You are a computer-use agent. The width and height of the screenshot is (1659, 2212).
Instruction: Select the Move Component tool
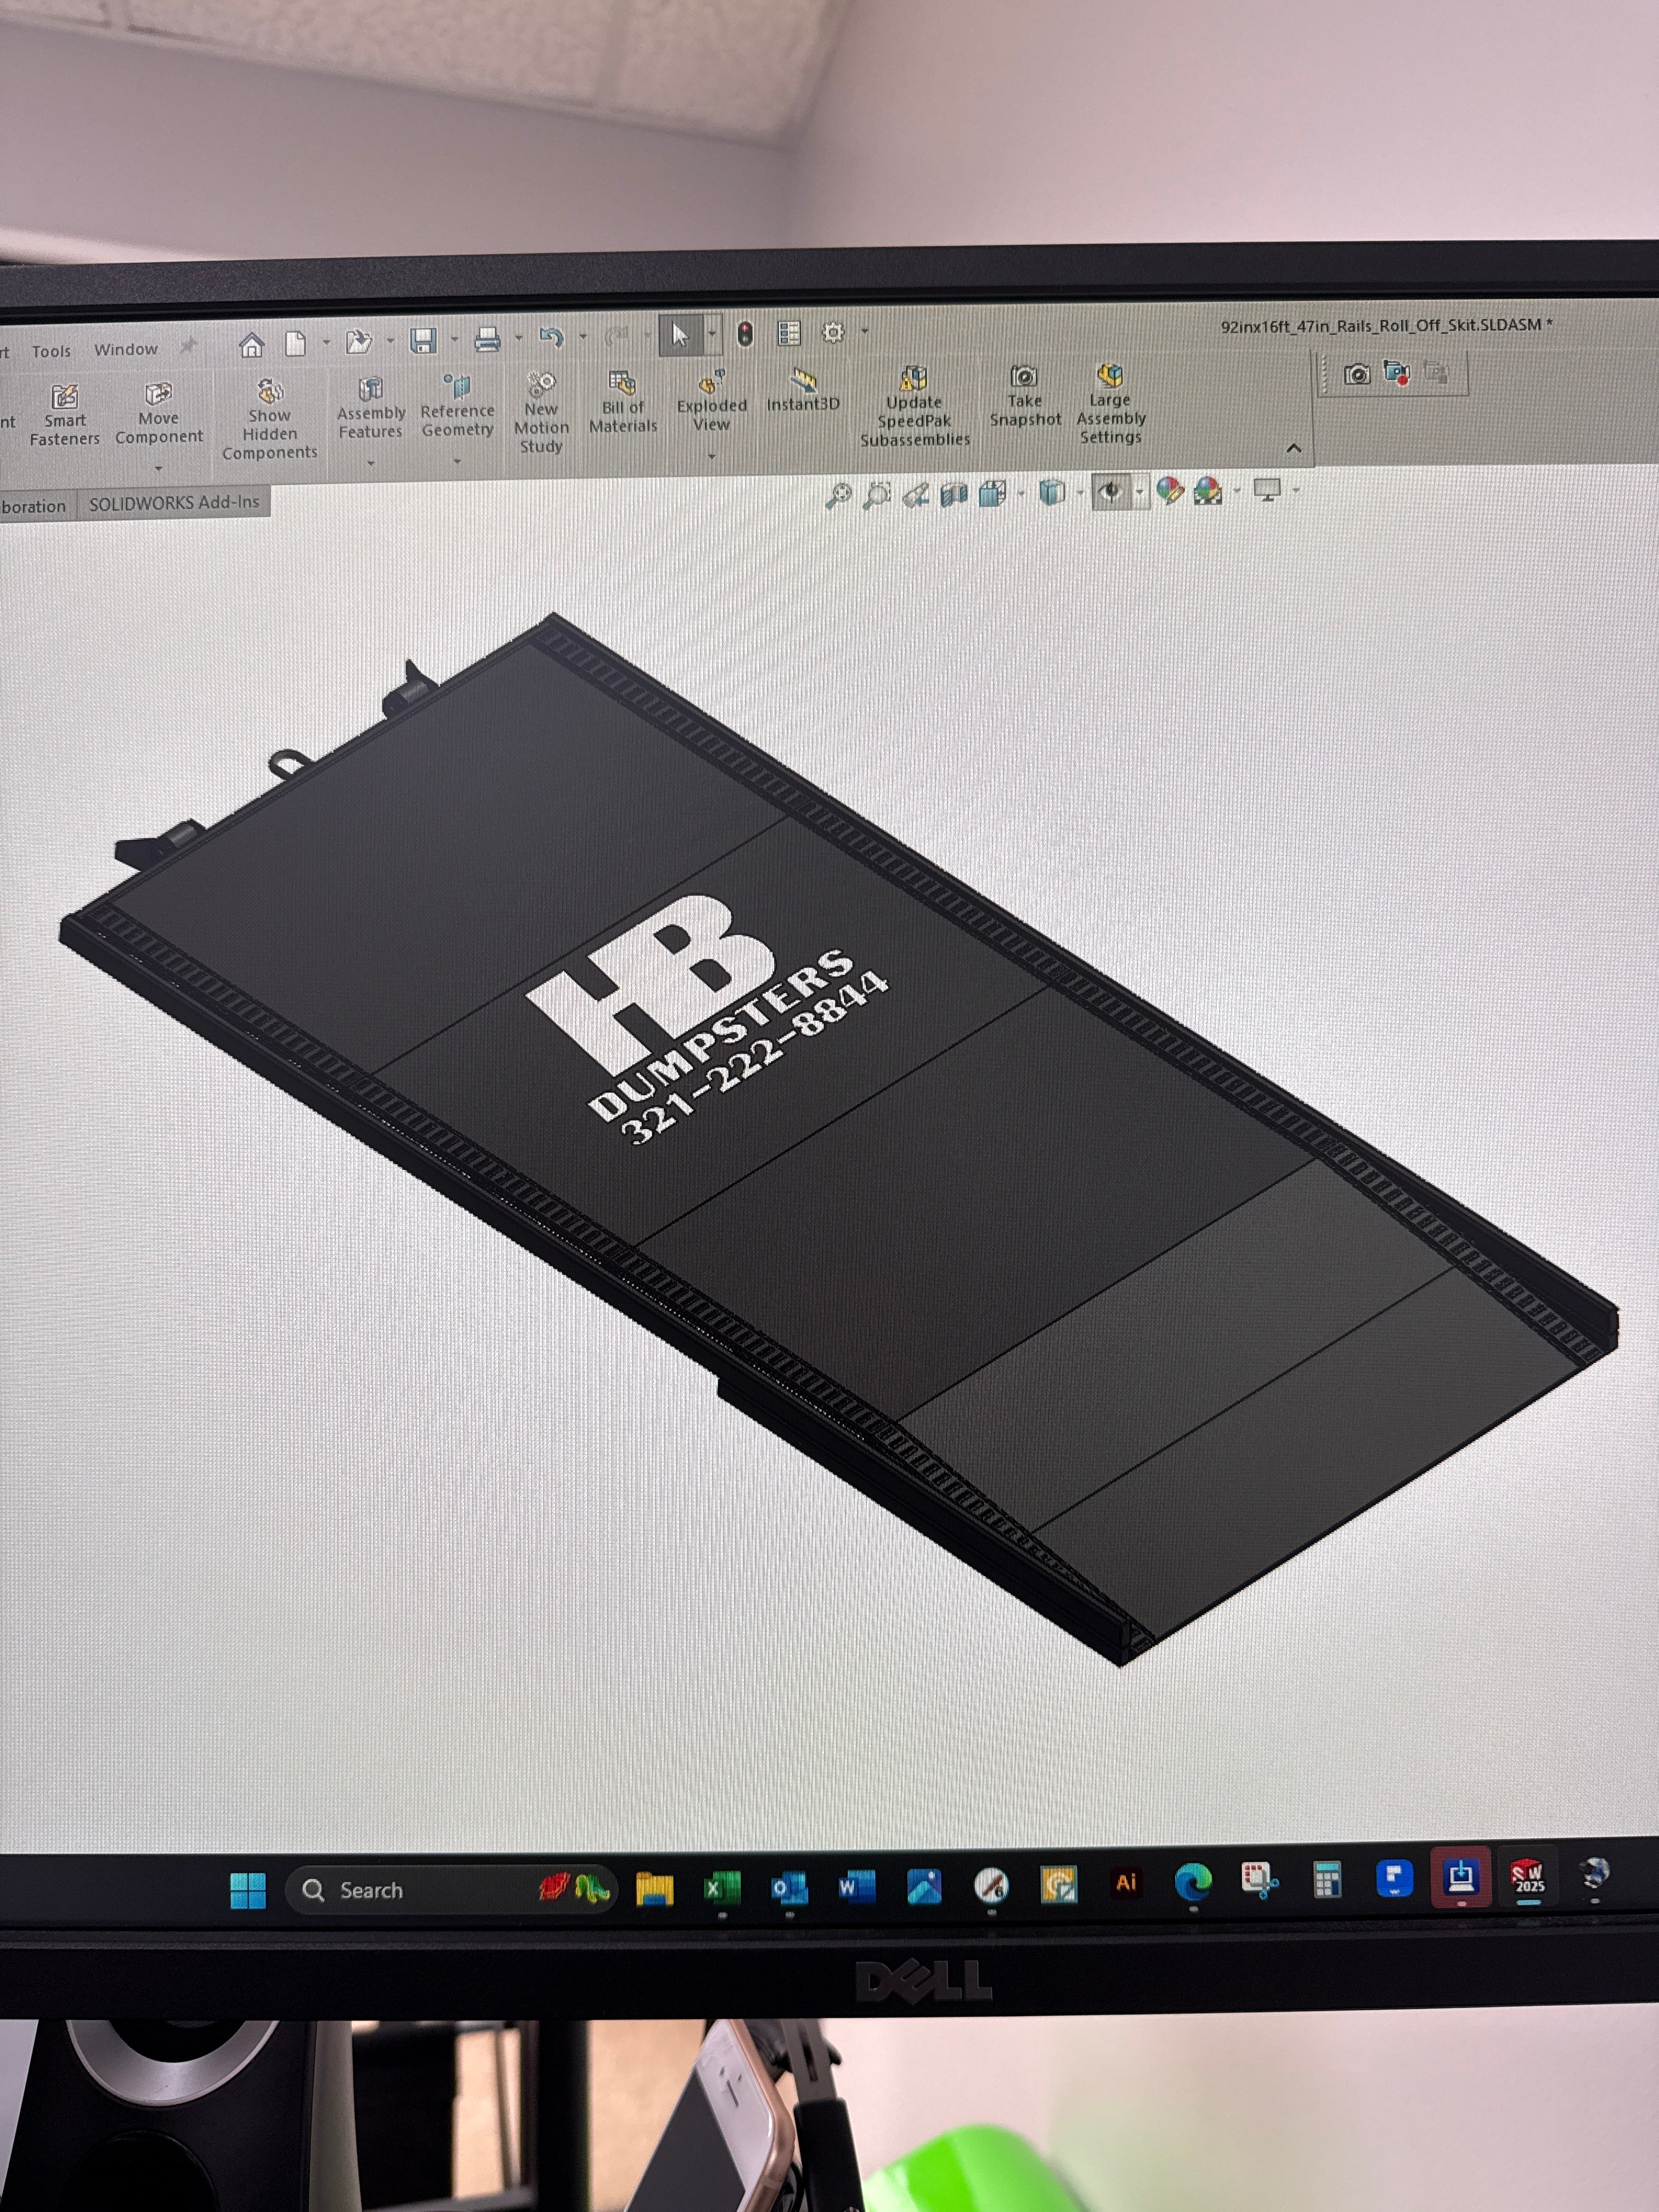click(x=158, y=413)
